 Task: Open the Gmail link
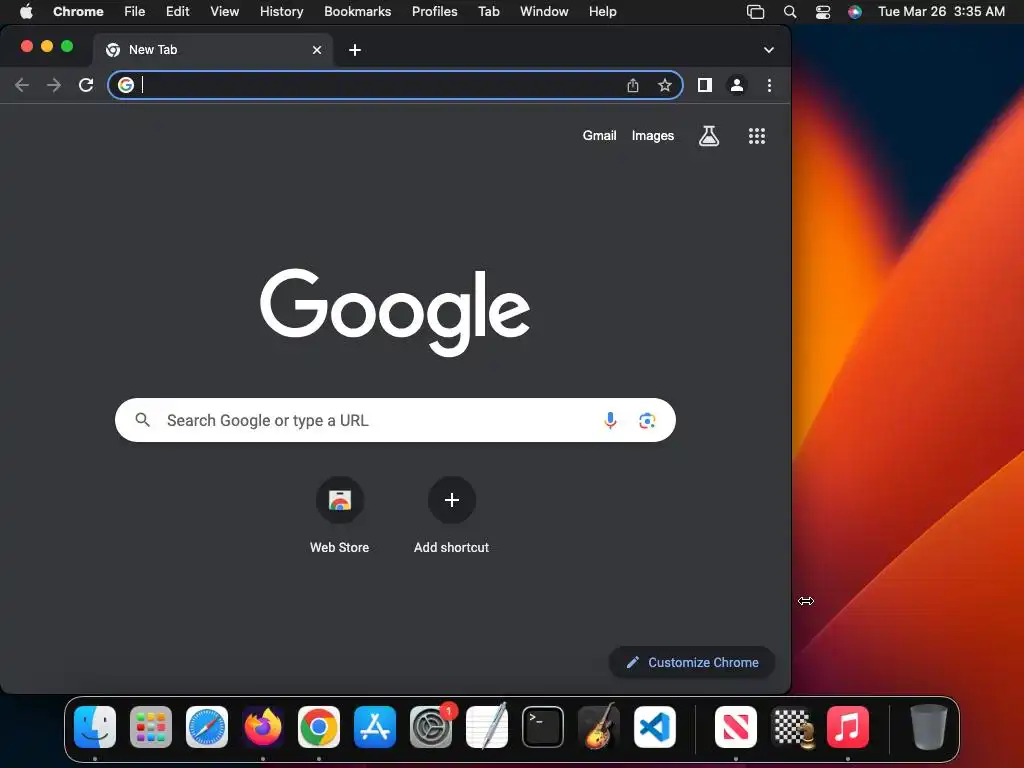coord(600,135)
